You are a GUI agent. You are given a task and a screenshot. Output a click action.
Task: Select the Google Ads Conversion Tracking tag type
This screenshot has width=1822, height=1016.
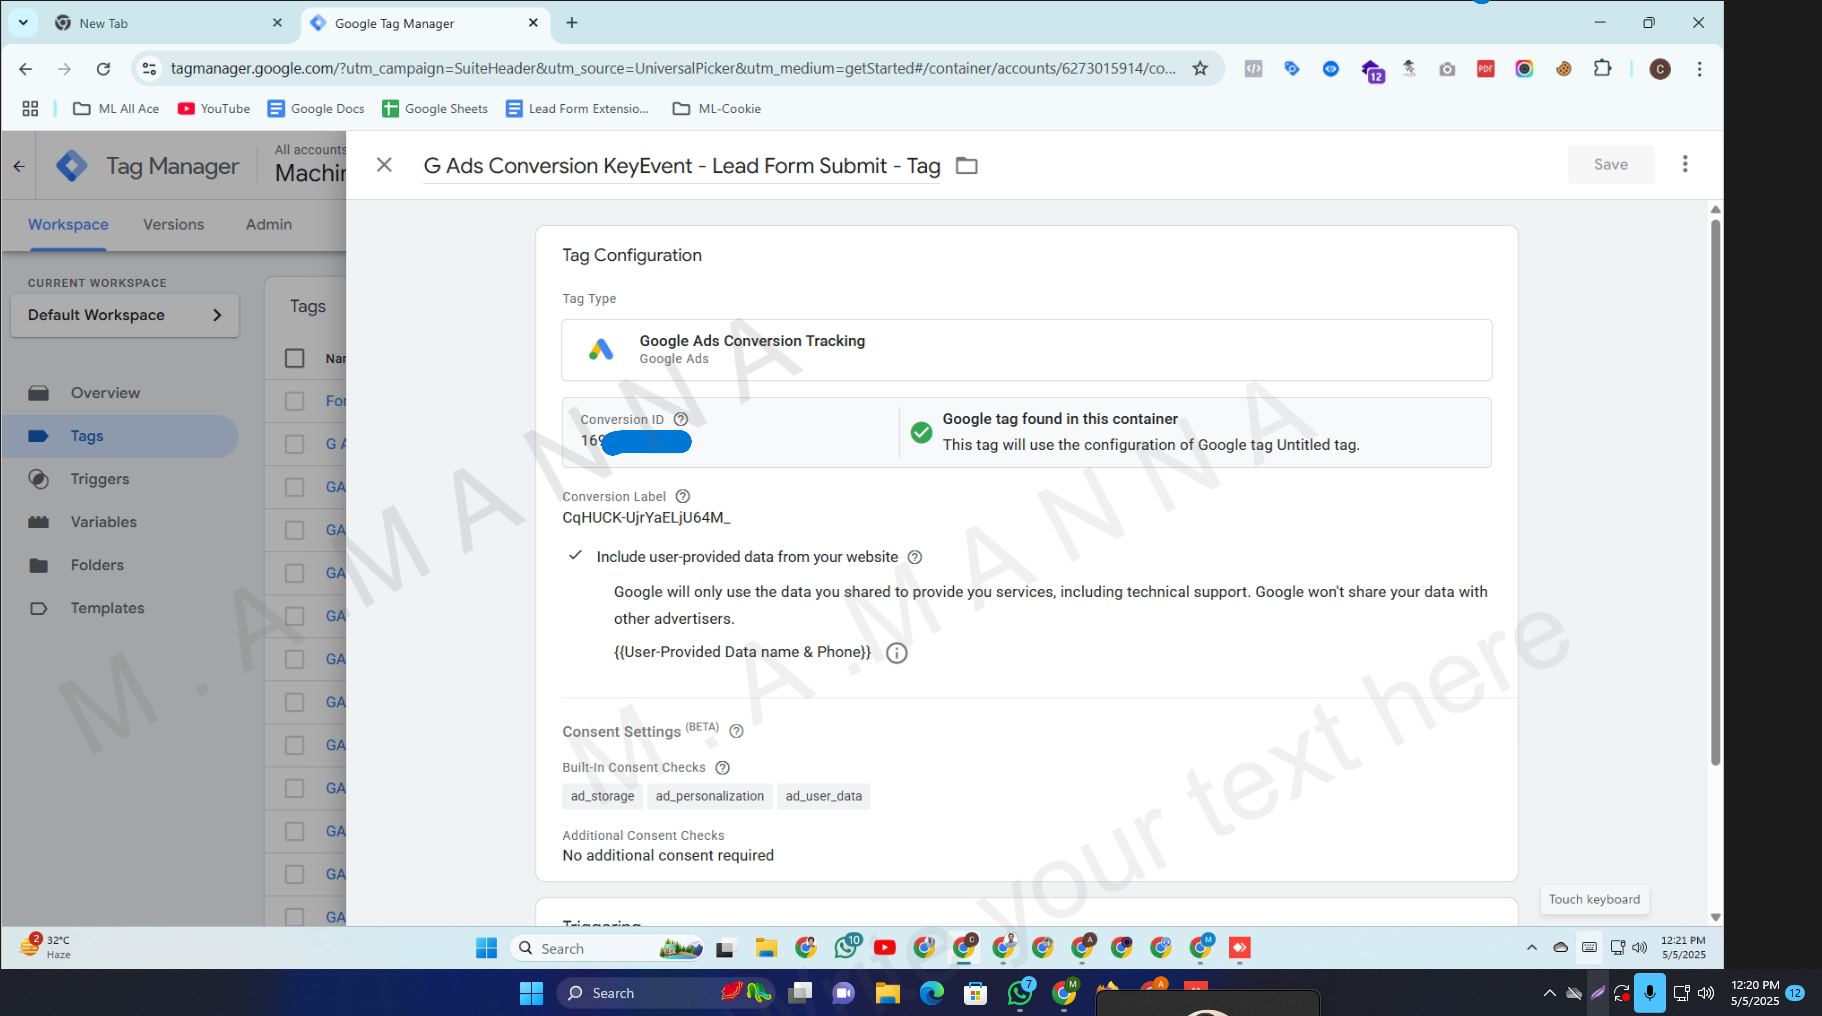pos(1026,350)
